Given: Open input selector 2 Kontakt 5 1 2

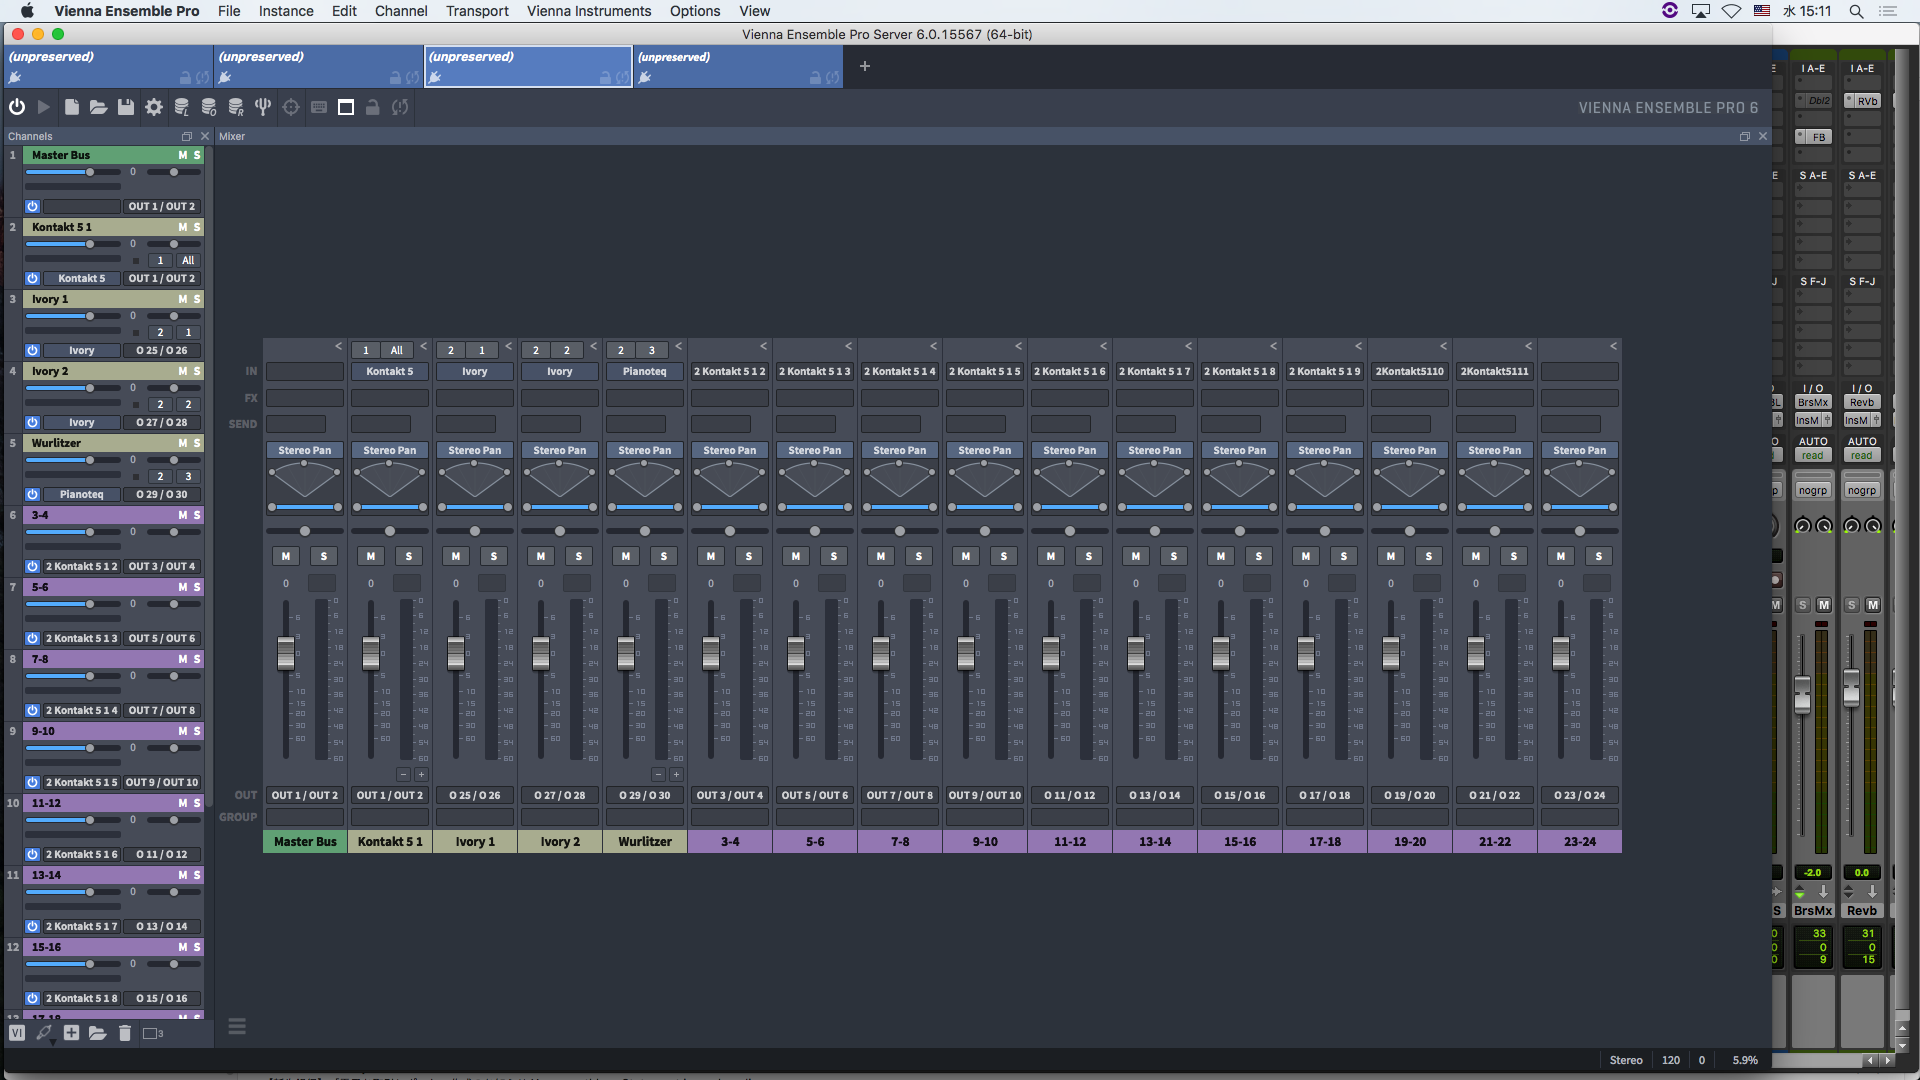Looking at the screenshot, I should [730, 371].
